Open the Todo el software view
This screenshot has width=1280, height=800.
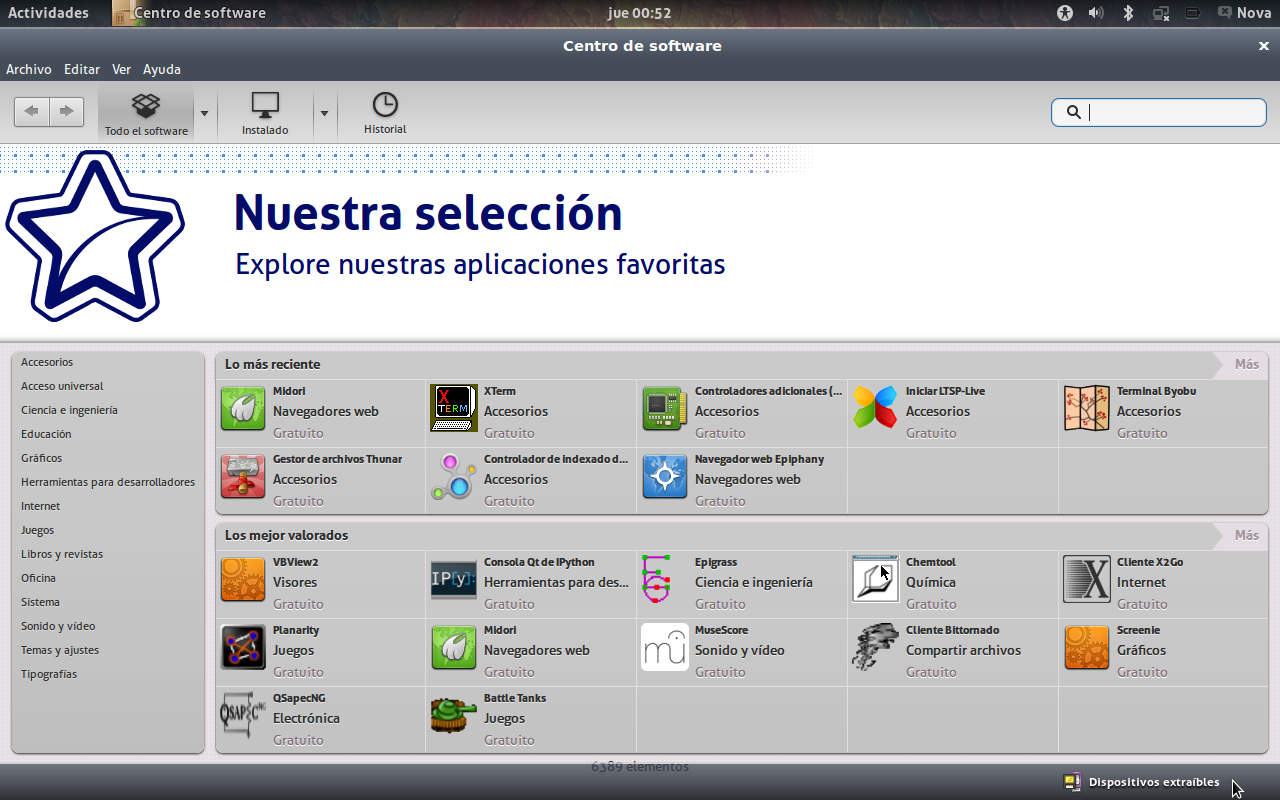click(146, 114)
